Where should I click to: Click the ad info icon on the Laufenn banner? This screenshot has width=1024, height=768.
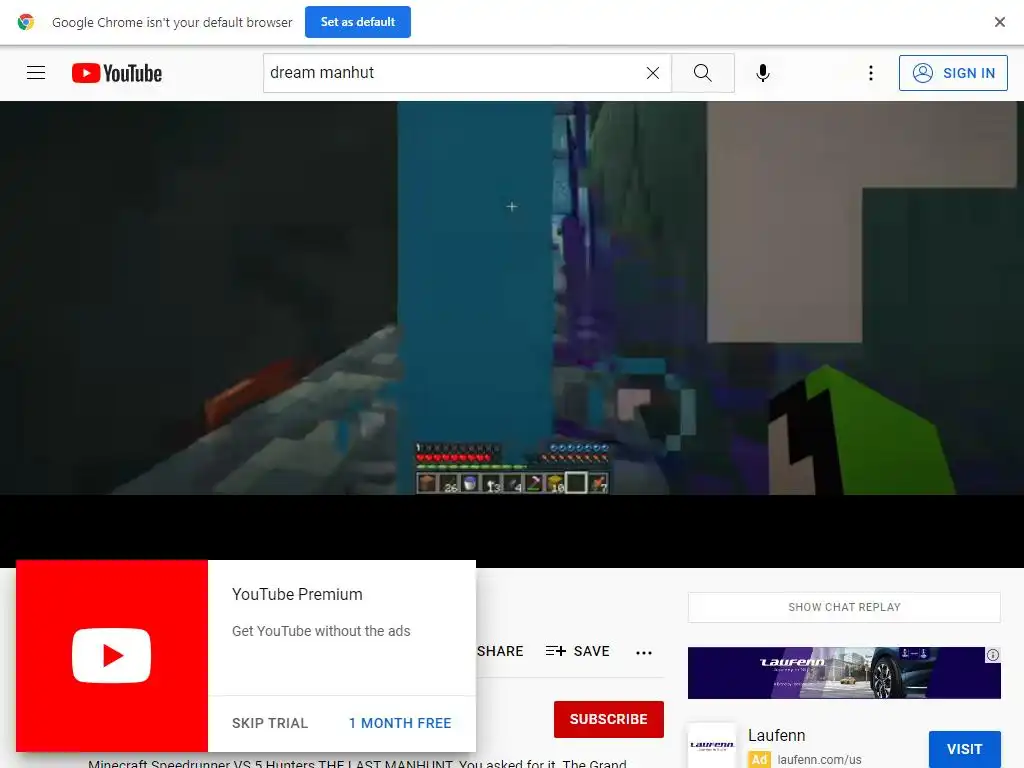click(x=993, y=654)
